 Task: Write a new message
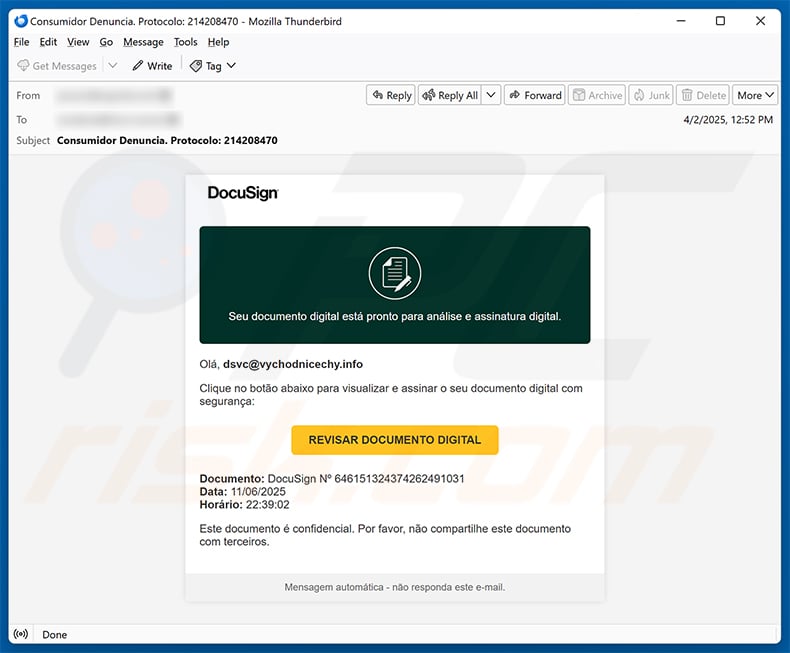coord(152,66)
